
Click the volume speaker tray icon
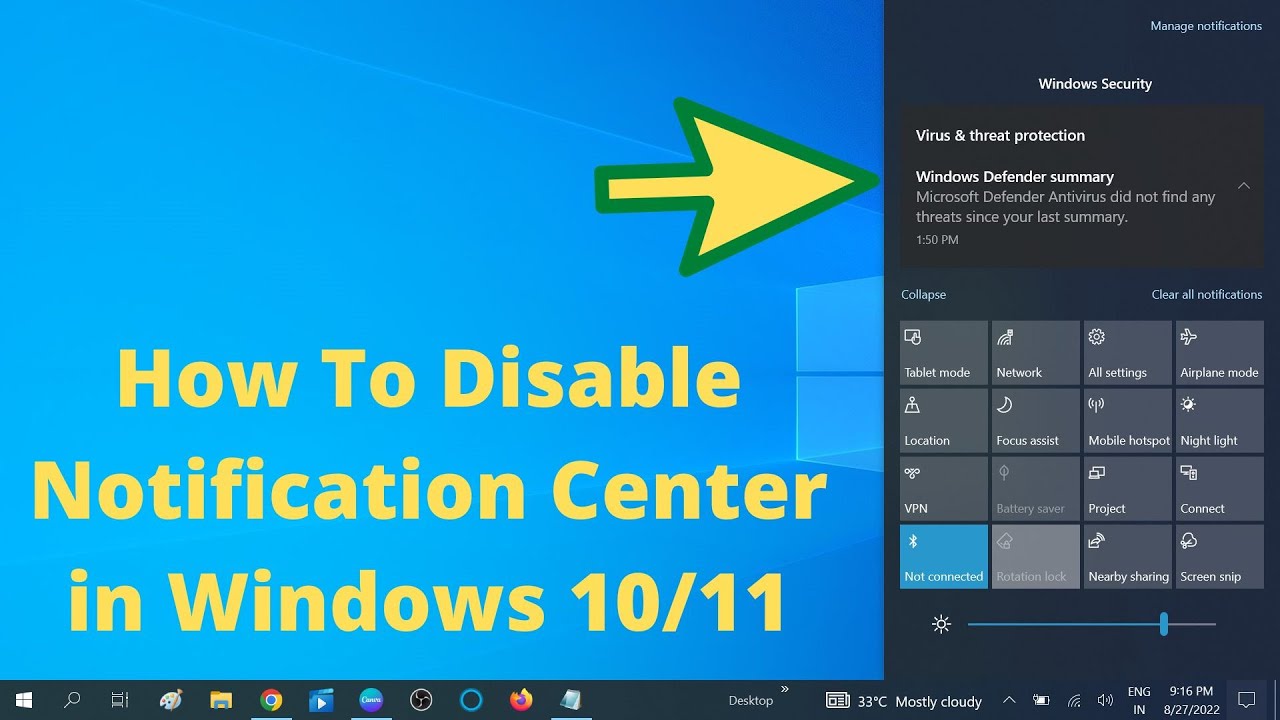click(x=1105, y=701)
